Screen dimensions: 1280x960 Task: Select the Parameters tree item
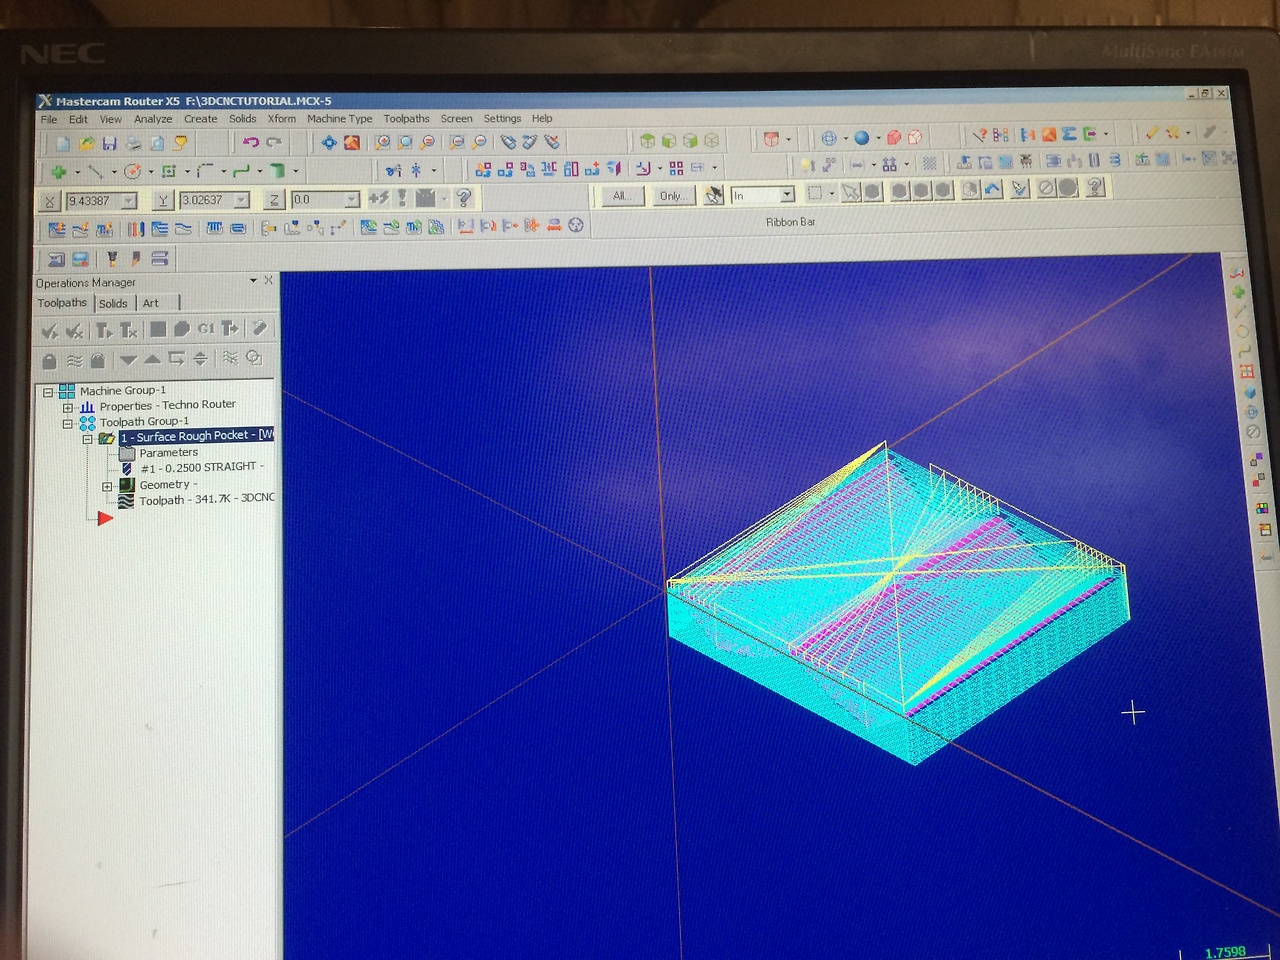point(168,453)
